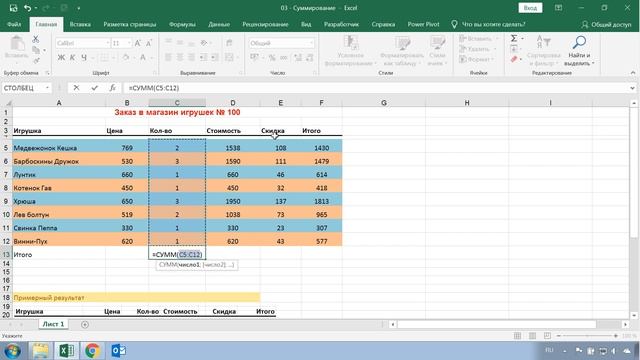This screenshot has height=360, width=640.
Task: Click the increase font size icon
Action: (138, 43)
